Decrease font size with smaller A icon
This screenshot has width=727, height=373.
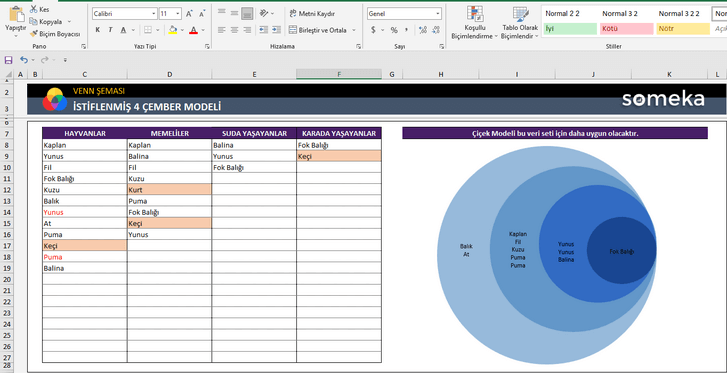tap(201, 14)
